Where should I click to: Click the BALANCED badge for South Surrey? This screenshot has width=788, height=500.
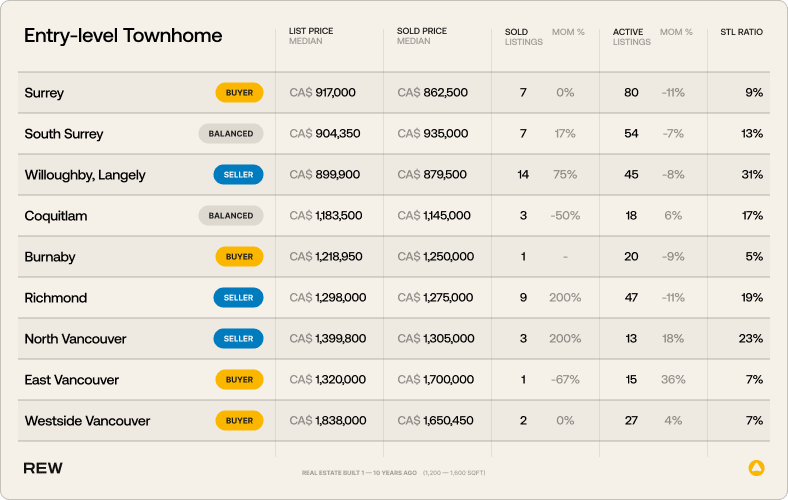click(x=231, y=134)
